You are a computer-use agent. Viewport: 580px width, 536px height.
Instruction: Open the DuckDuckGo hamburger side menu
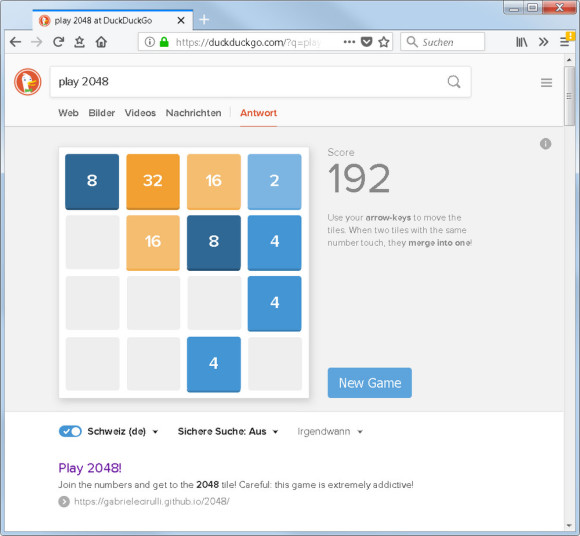click(x=546, y=83)
